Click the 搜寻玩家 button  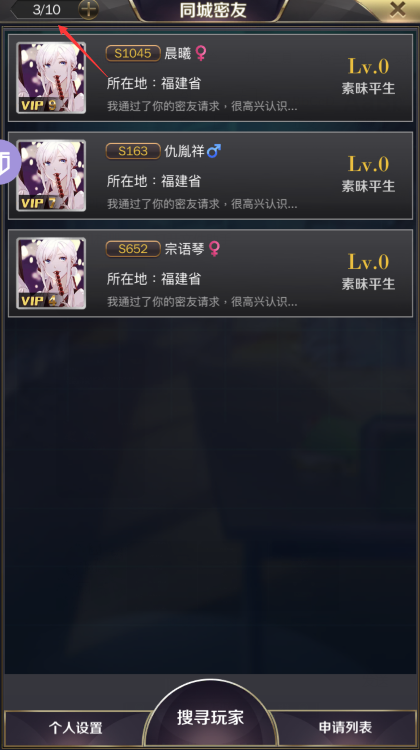pos(210,717)
